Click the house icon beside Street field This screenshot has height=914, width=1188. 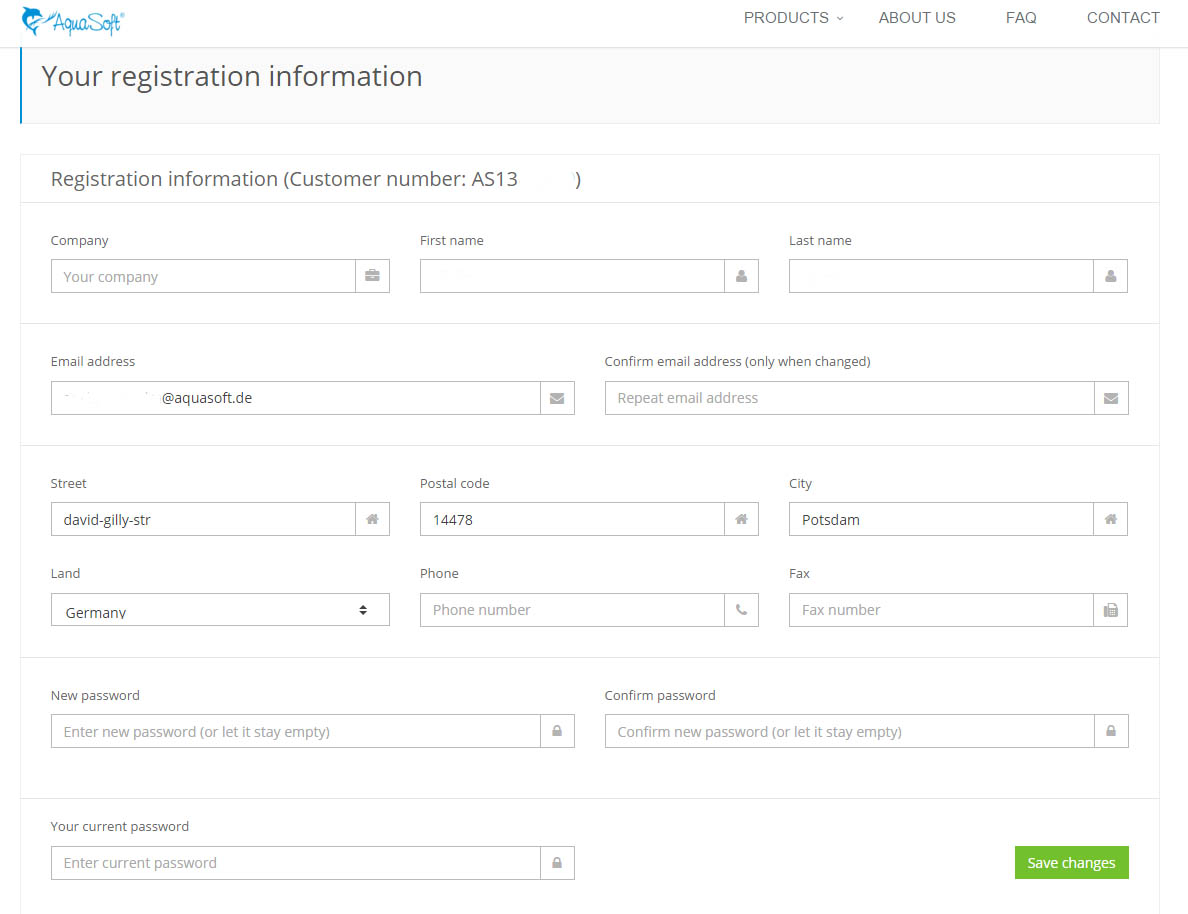(x=372, y=519)
